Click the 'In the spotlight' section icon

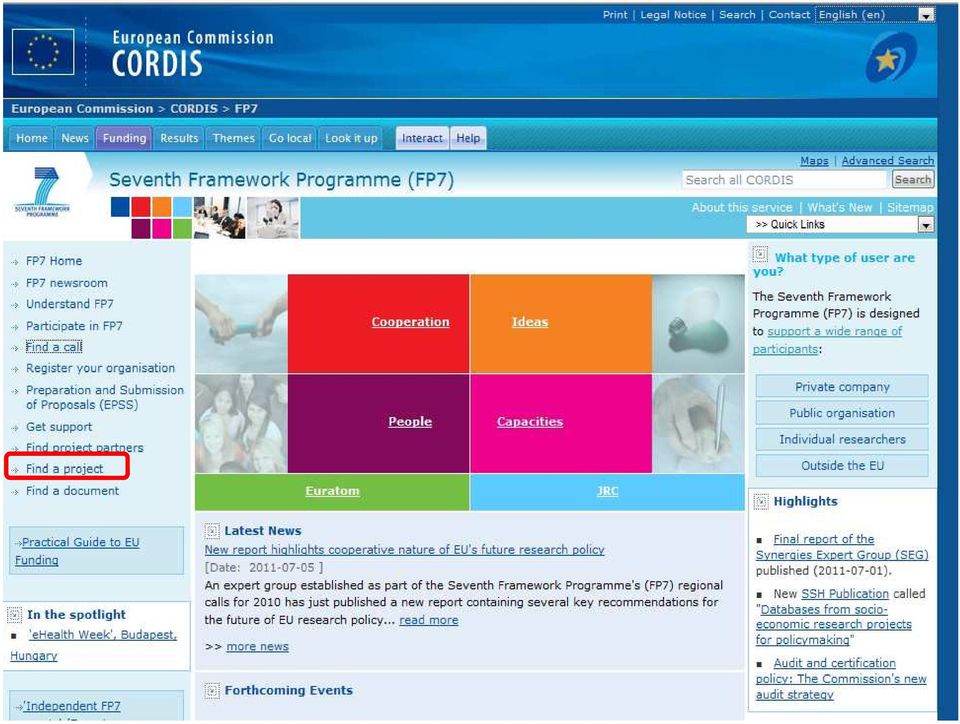tap(14, 614)
